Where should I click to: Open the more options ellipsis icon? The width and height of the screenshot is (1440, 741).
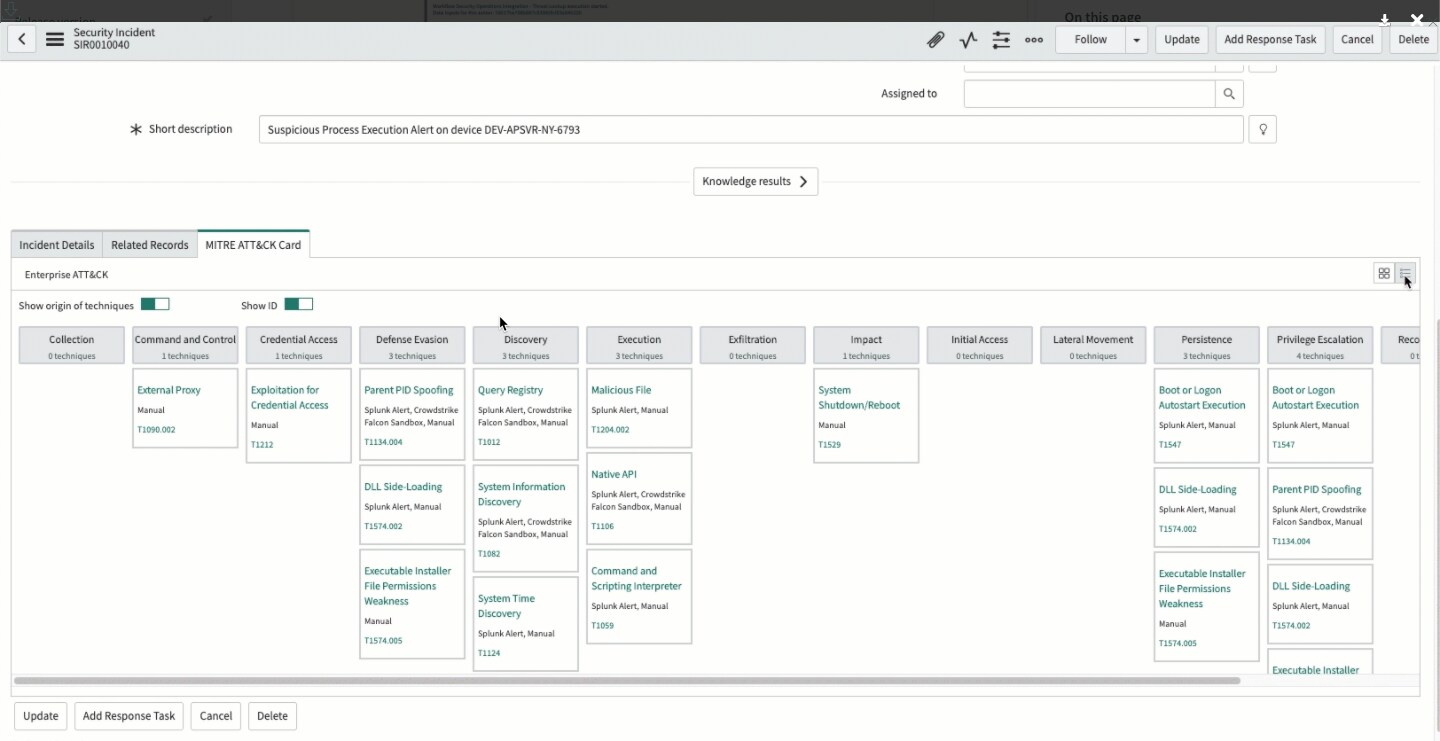tap(1034, 39)
